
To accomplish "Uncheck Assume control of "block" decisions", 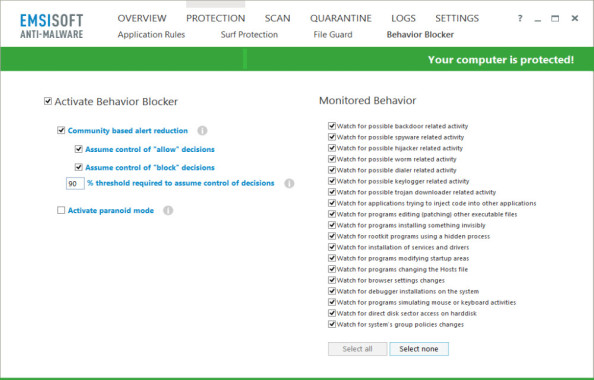I will [x=78, y=167].
